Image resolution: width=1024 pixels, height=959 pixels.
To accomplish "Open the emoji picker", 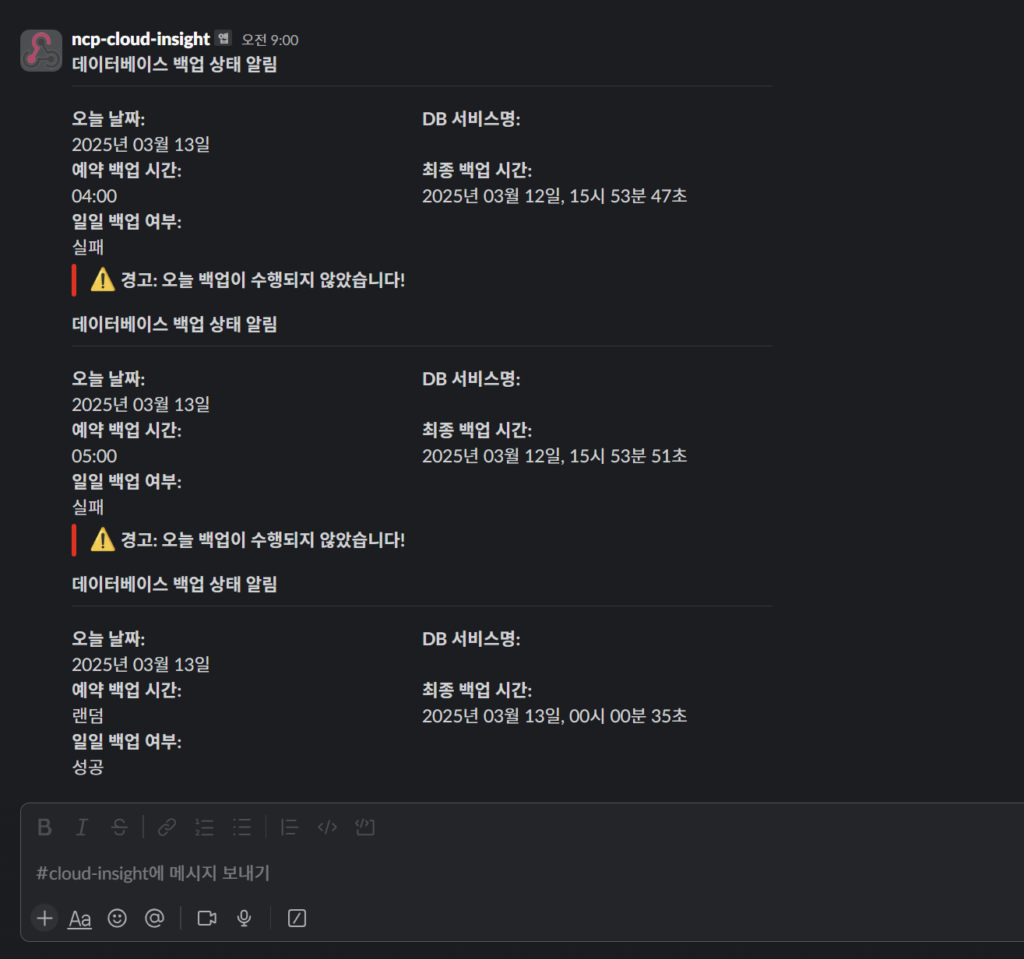I will click(117, 918).
